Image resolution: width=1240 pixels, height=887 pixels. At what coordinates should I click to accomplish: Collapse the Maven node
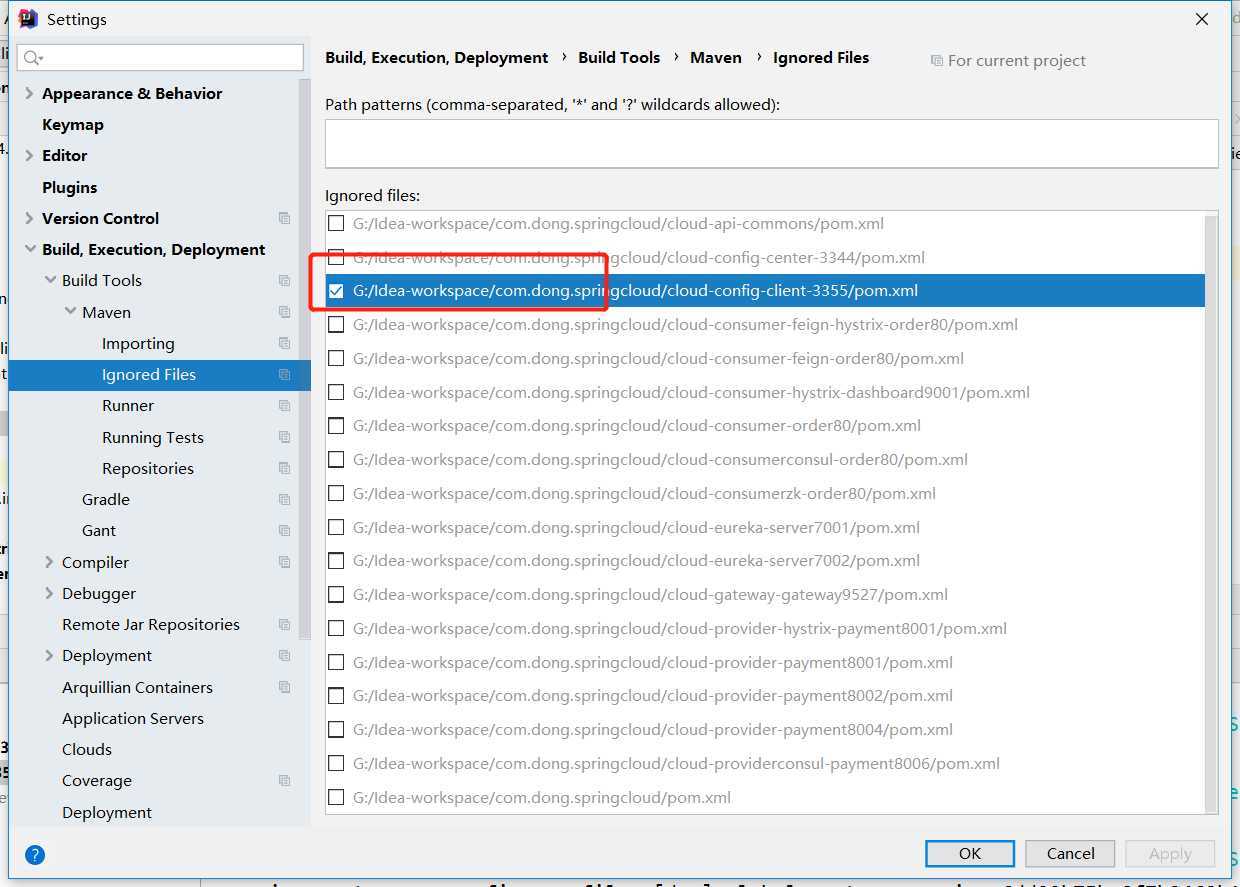pos(69,312)
